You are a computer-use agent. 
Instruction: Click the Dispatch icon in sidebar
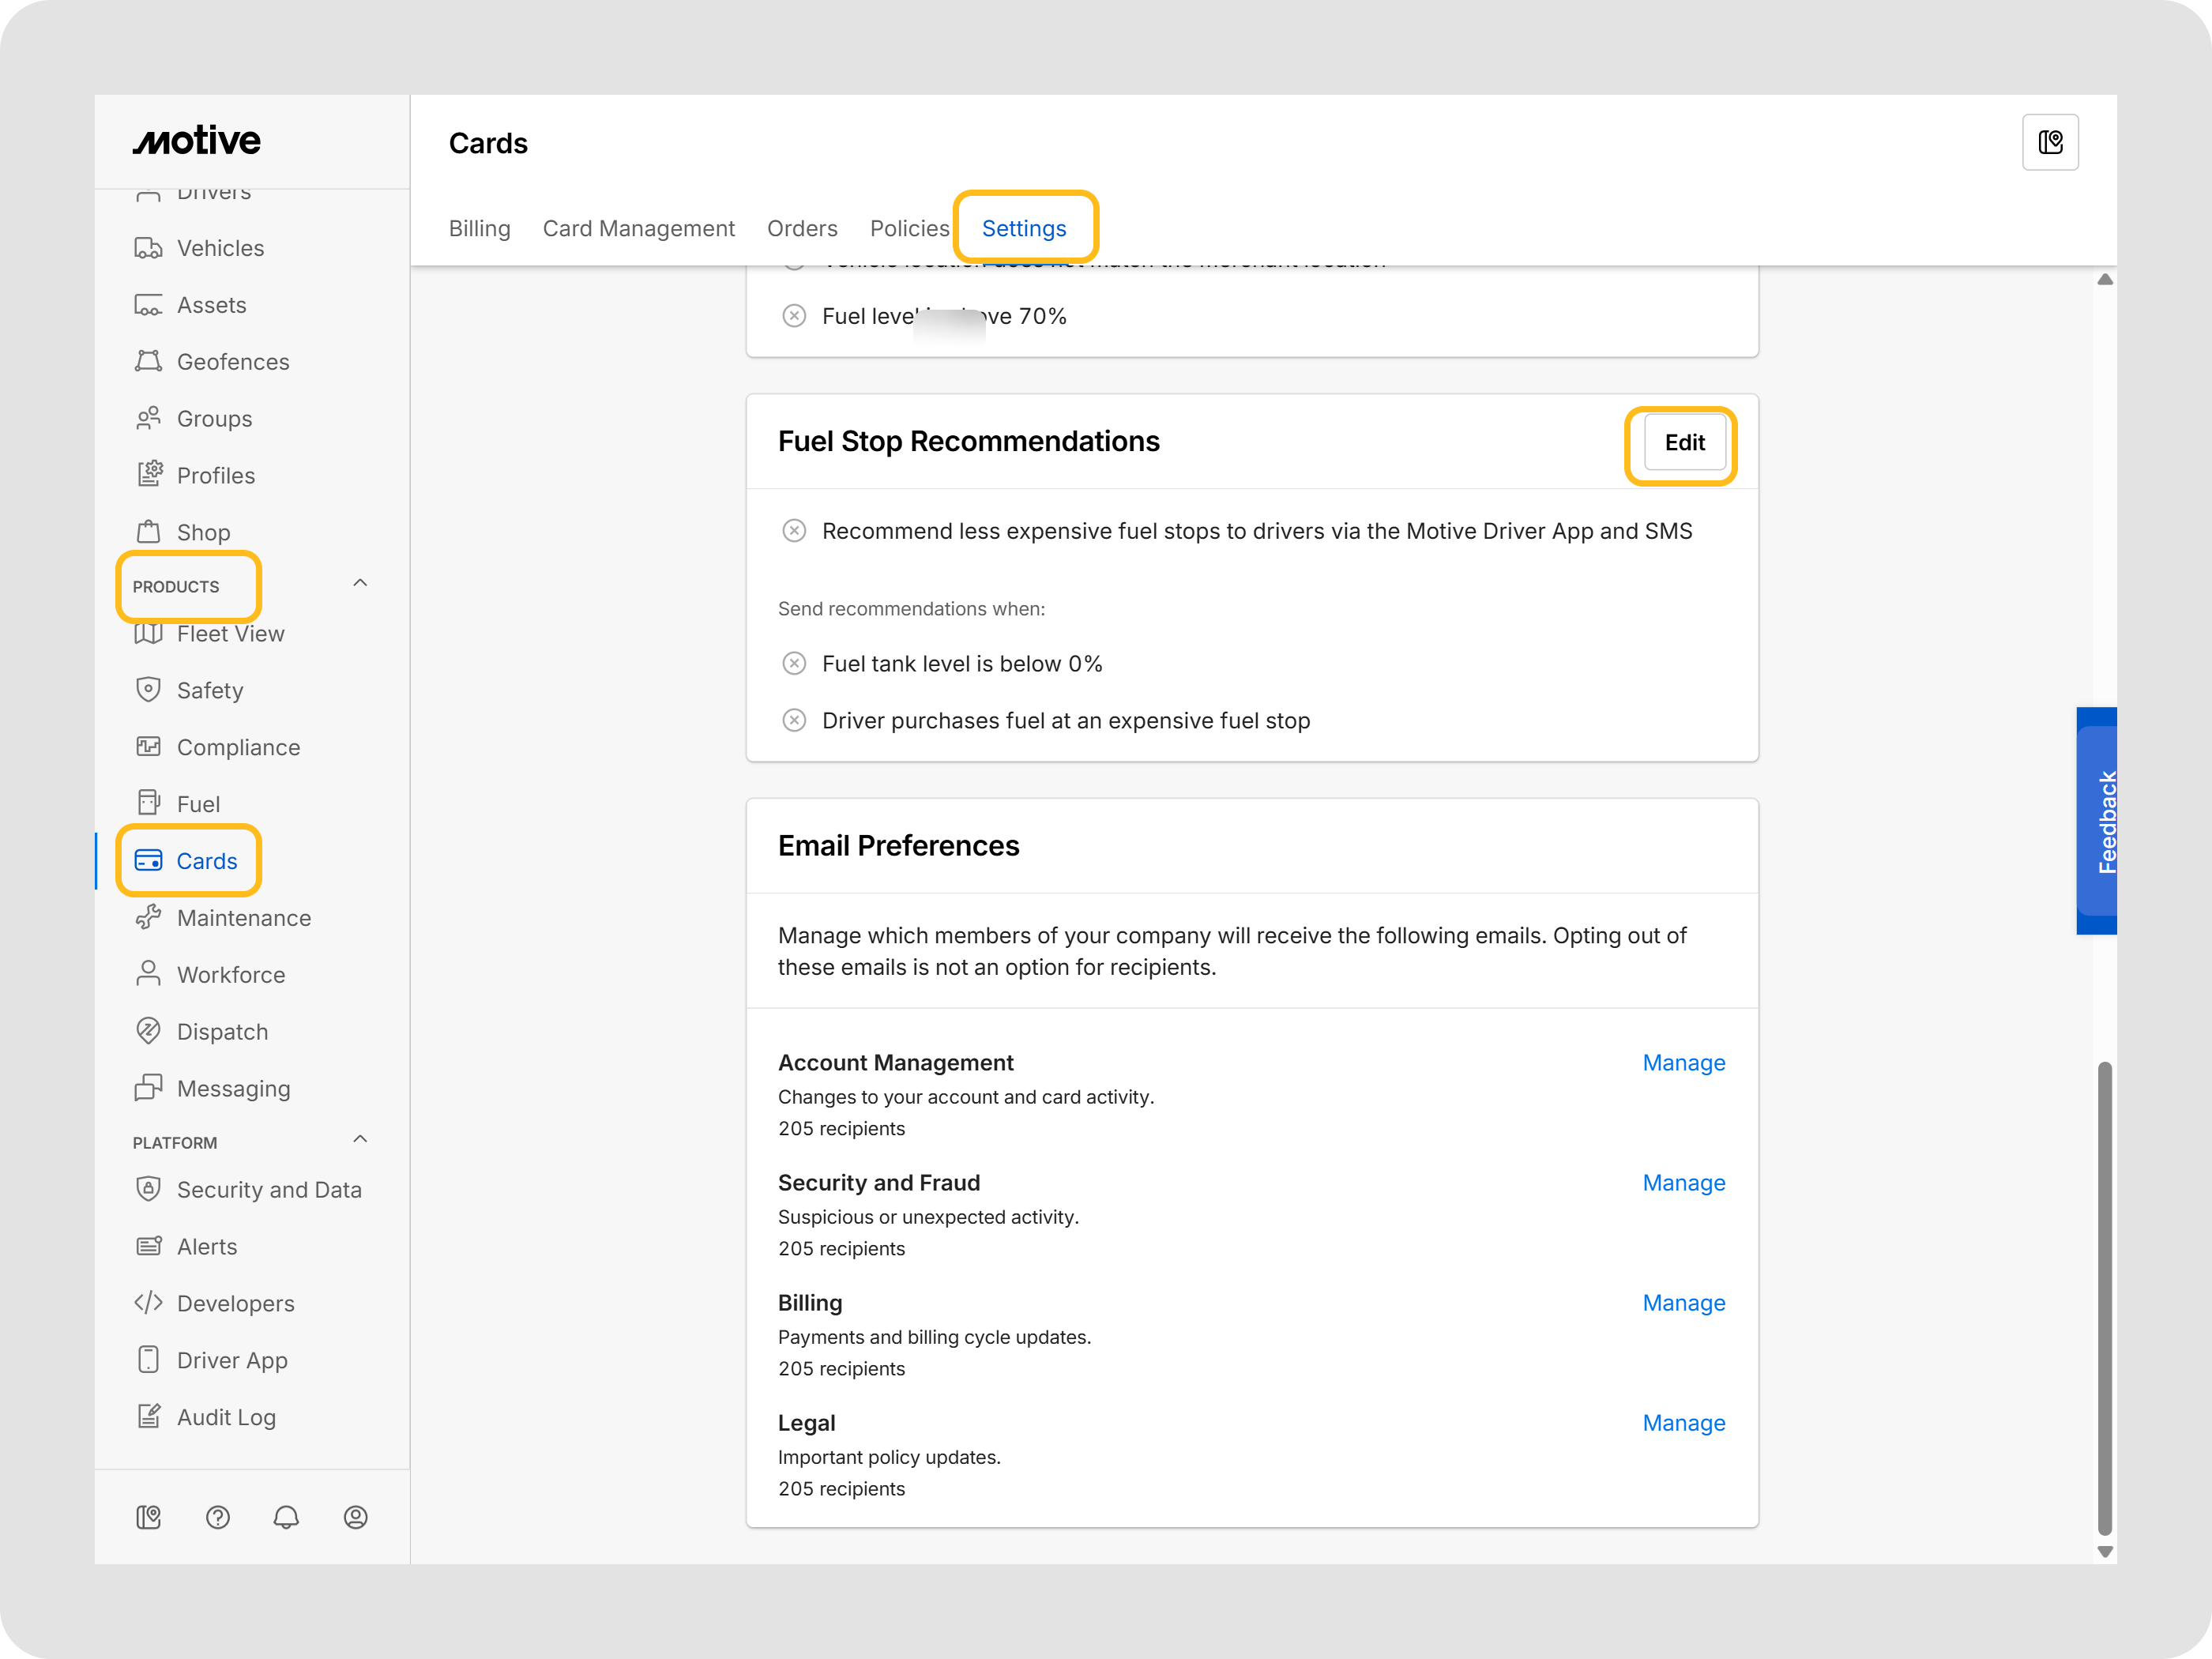click(148, 1031)
